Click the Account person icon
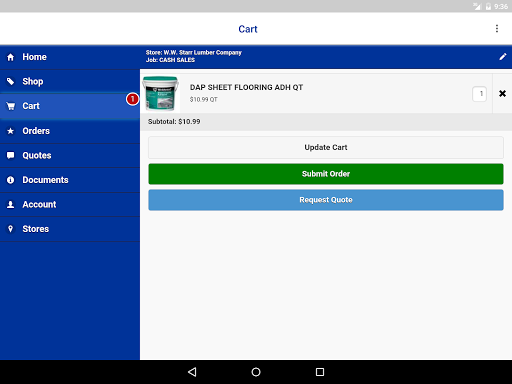512x384 pixels. click(x=11, y=204)
